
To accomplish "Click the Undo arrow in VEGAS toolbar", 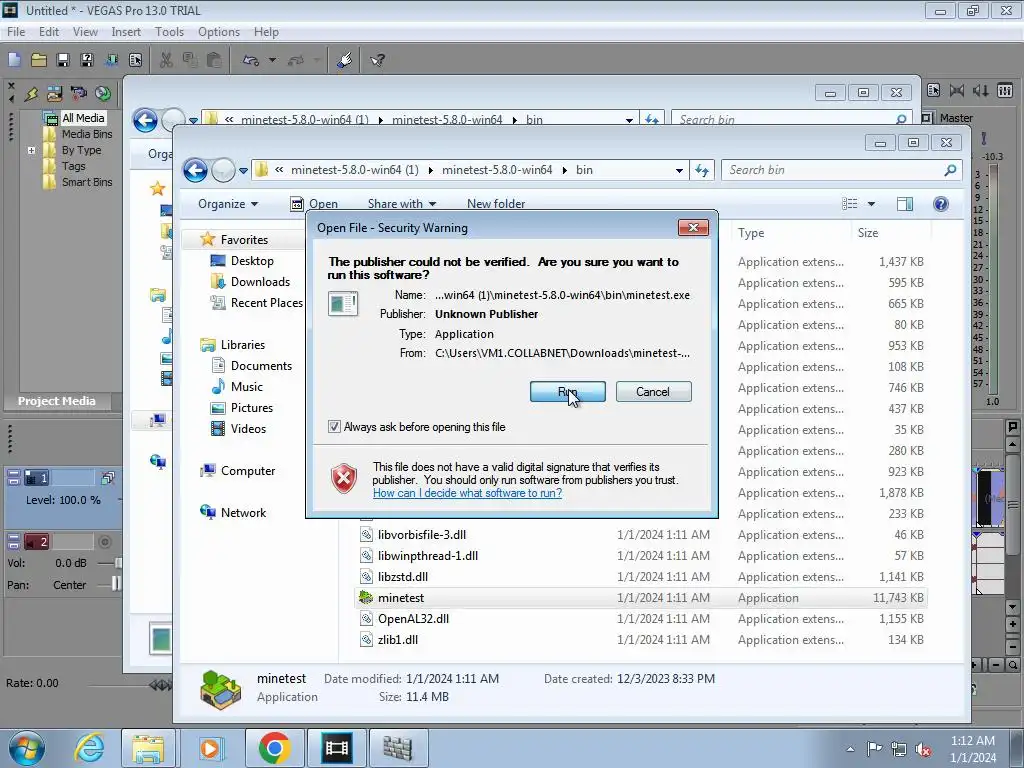I will pos(251,60).
